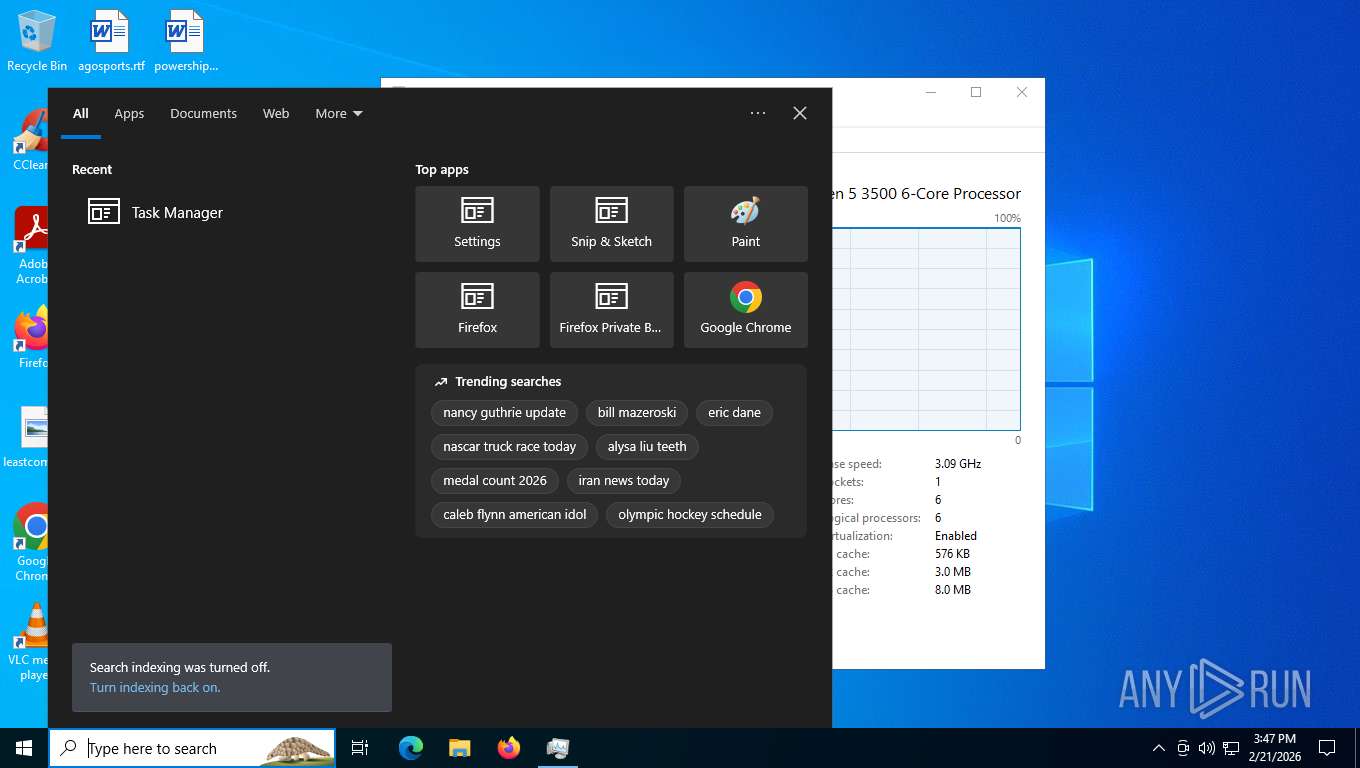Search trending 'eric dane'

tap(734, 412)
